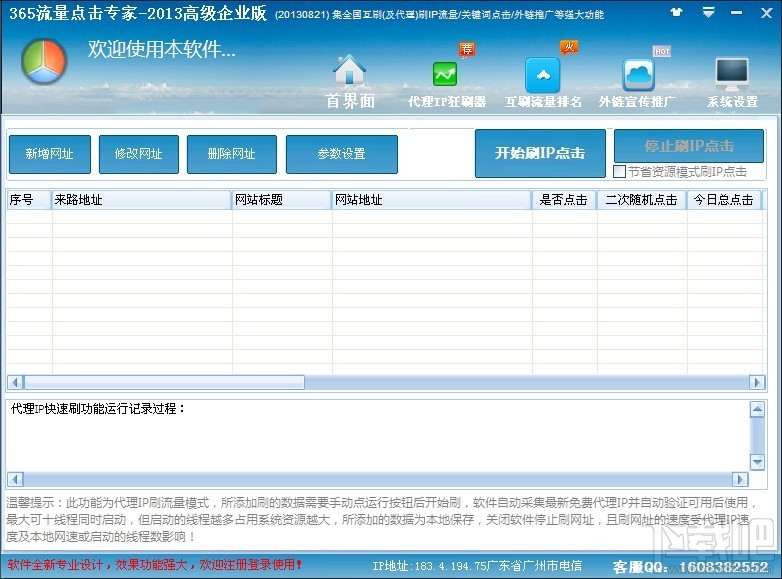
Task: Sort by 来路地址 column header
Action: click(x=142, y=200)
